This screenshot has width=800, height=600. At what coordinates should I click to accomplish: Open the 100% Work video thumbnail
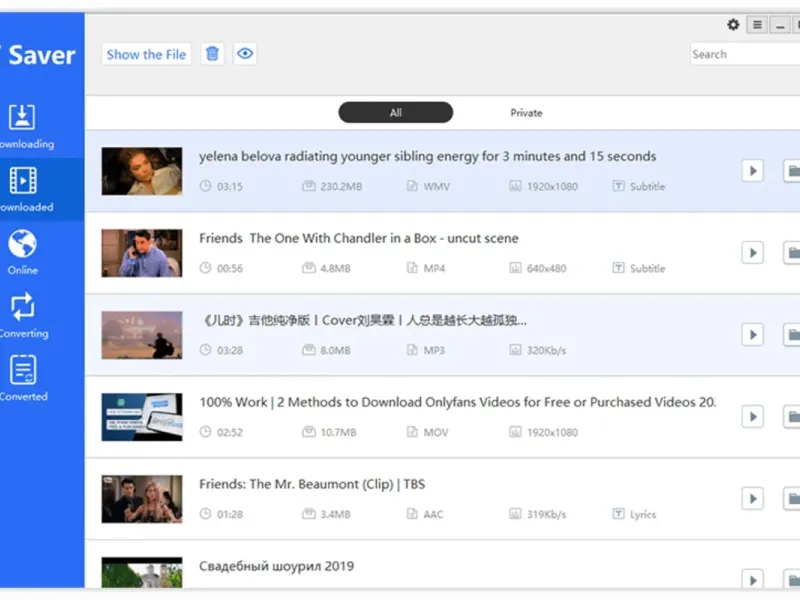(x=142, y=417)
